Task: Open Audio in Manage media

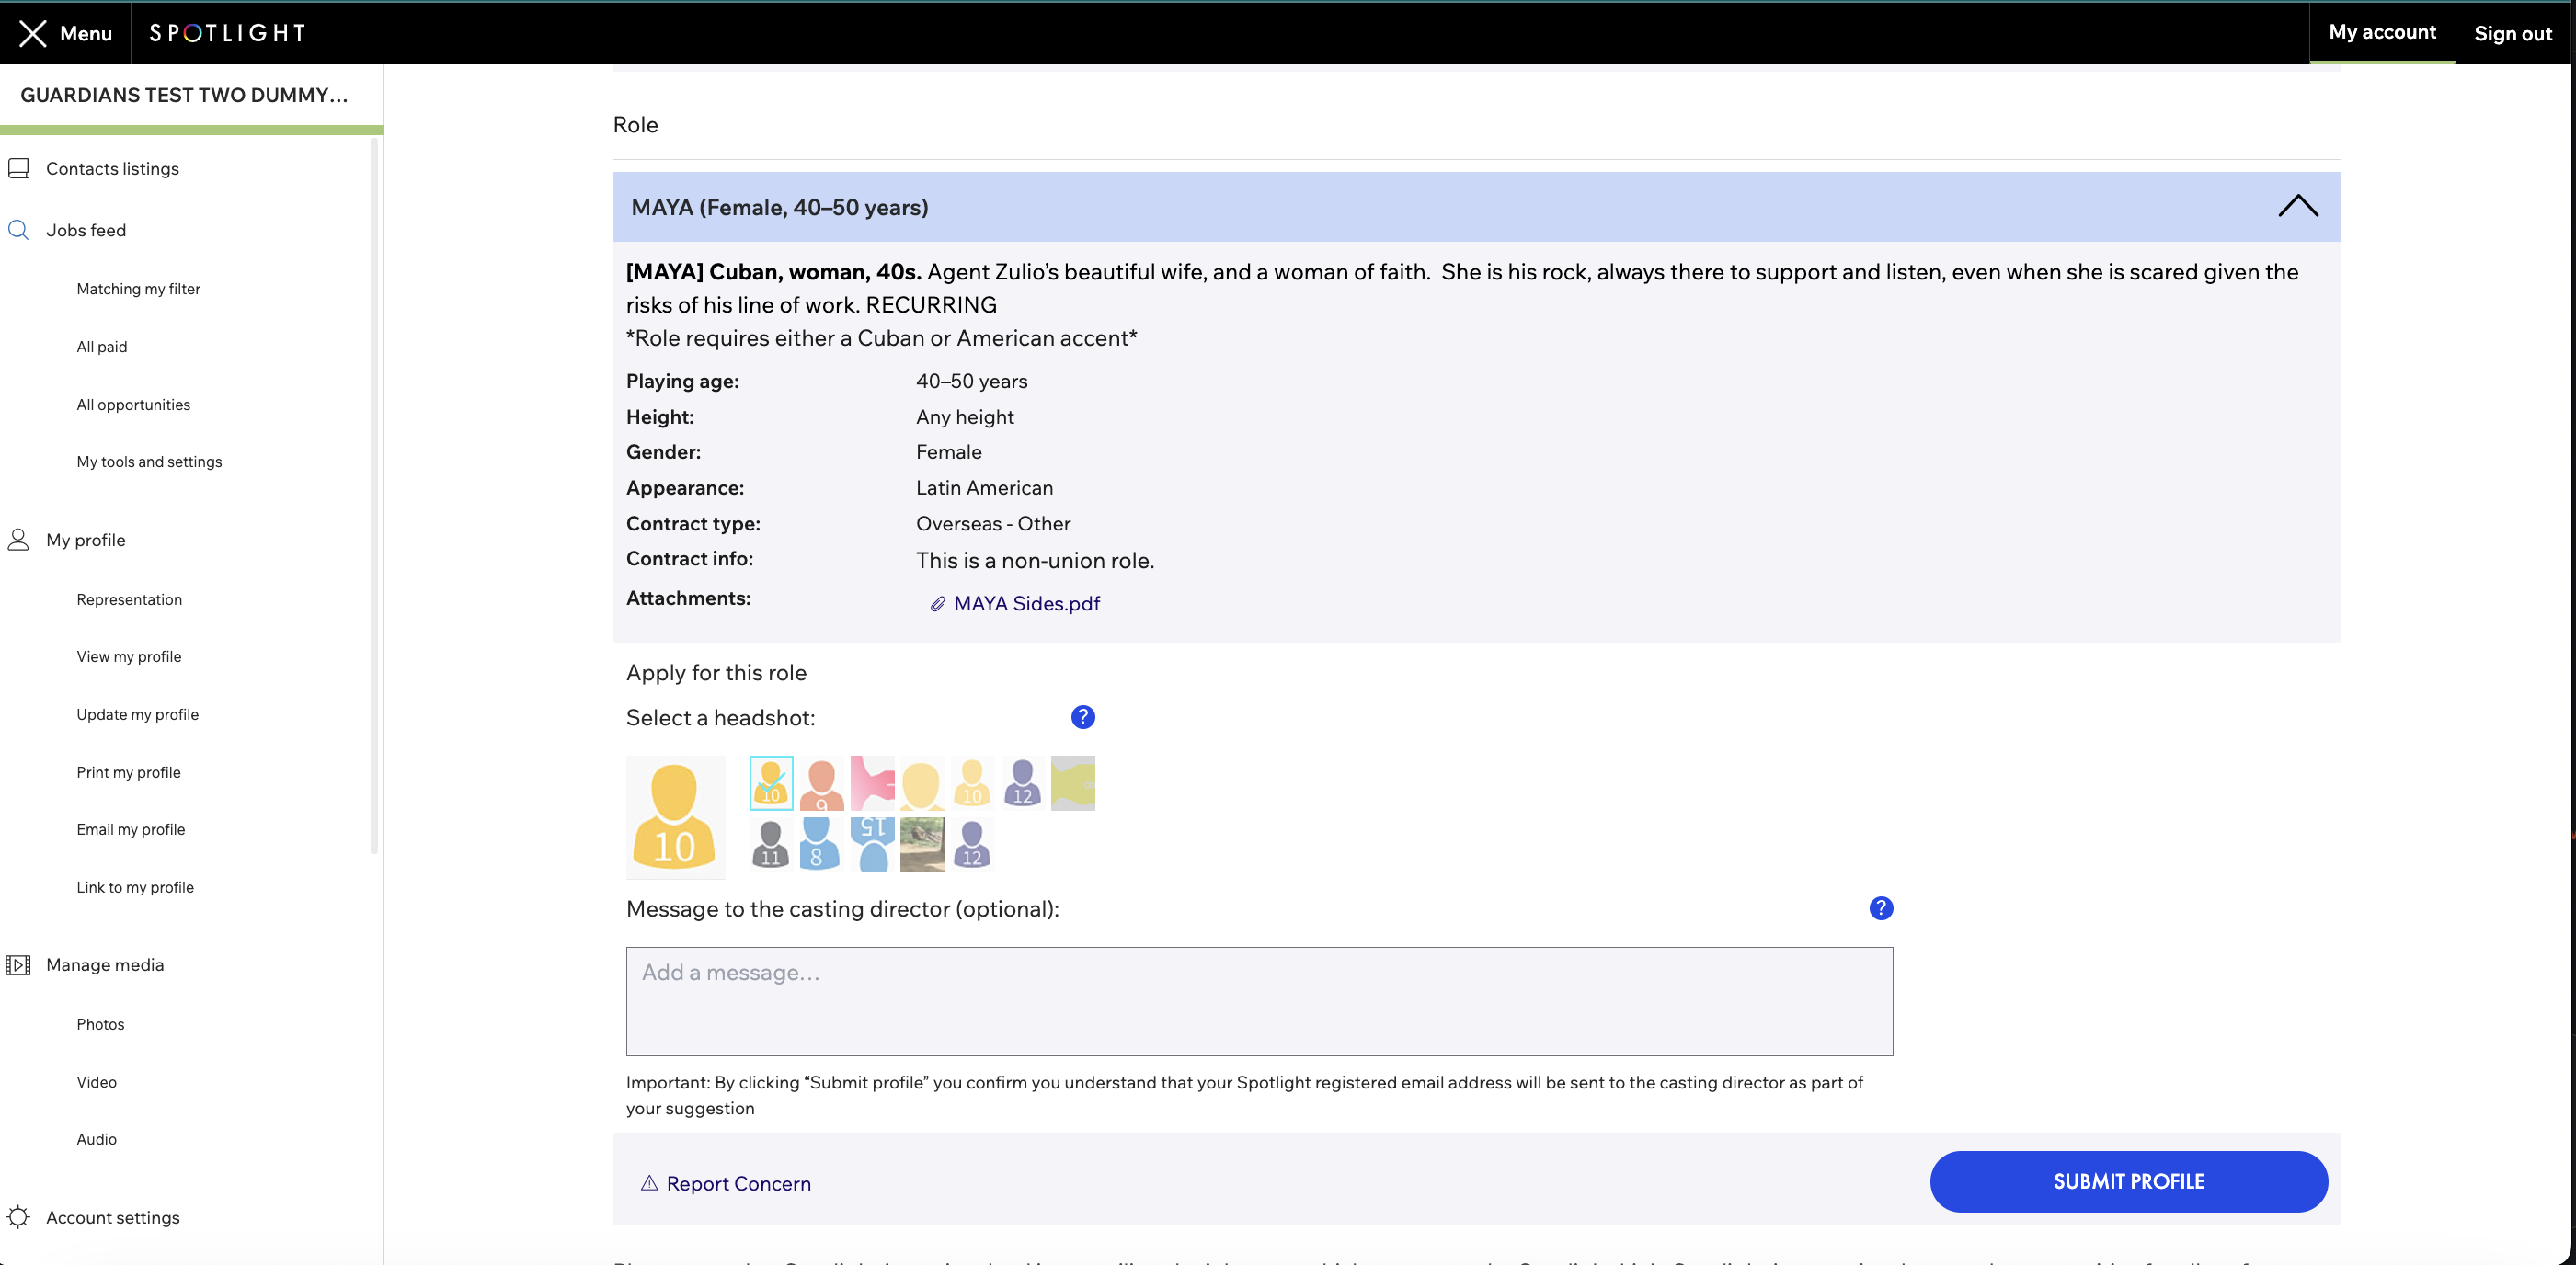Action: point(97,1140)
